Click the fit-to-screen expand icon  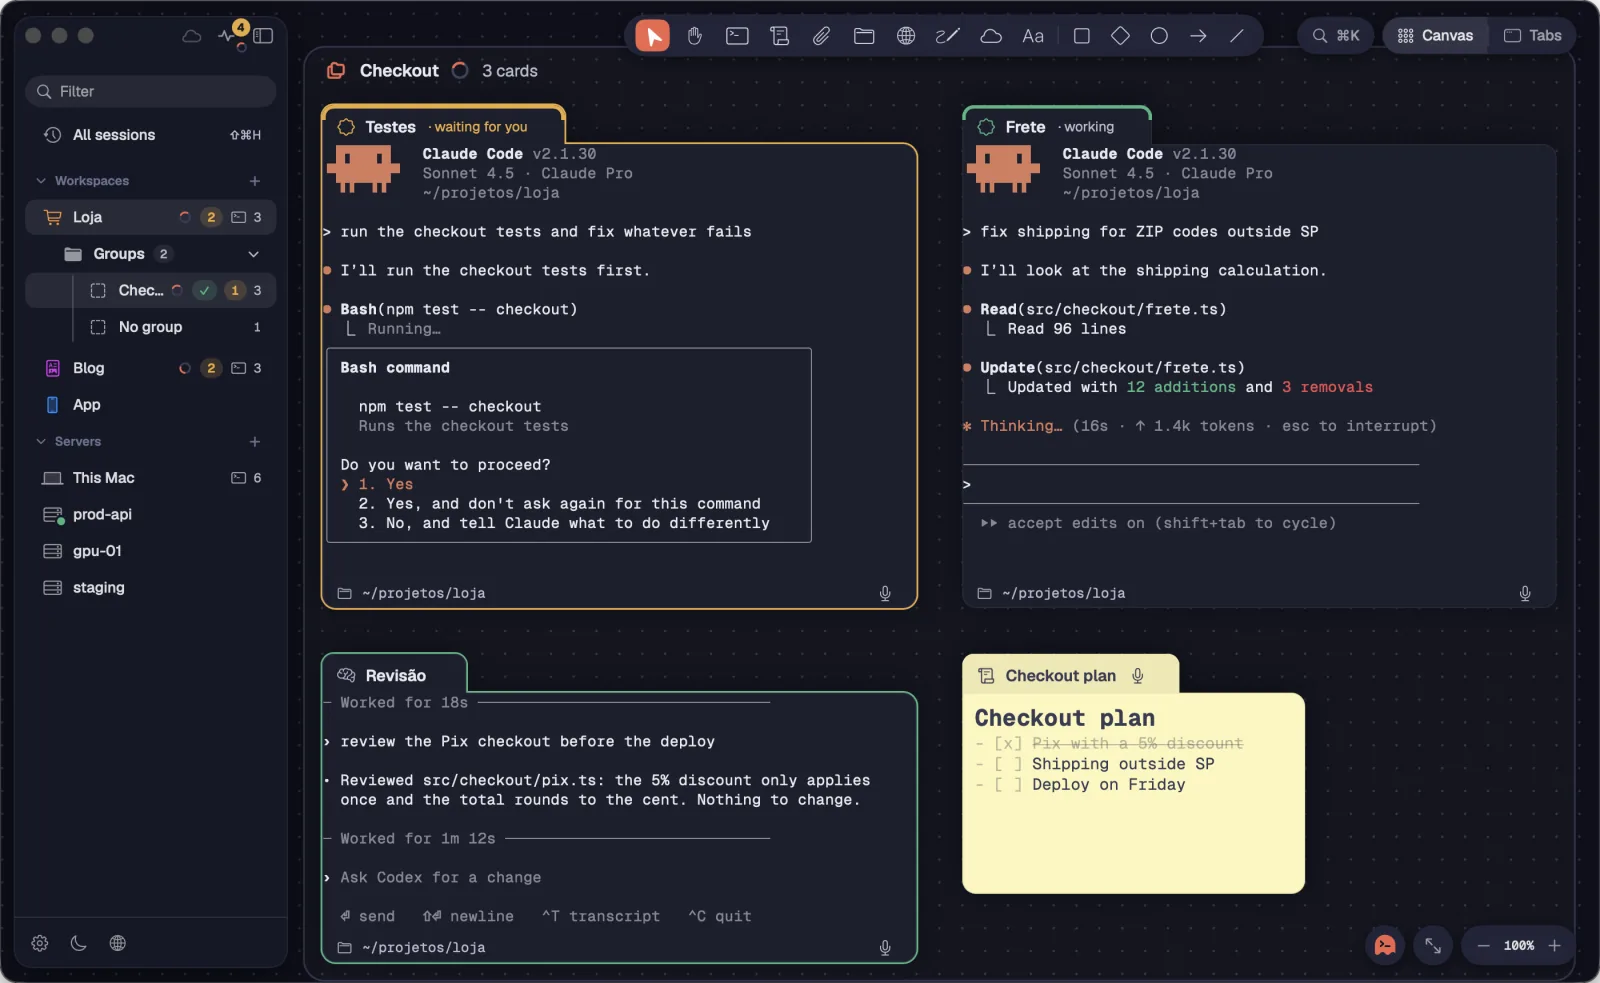1433,945
